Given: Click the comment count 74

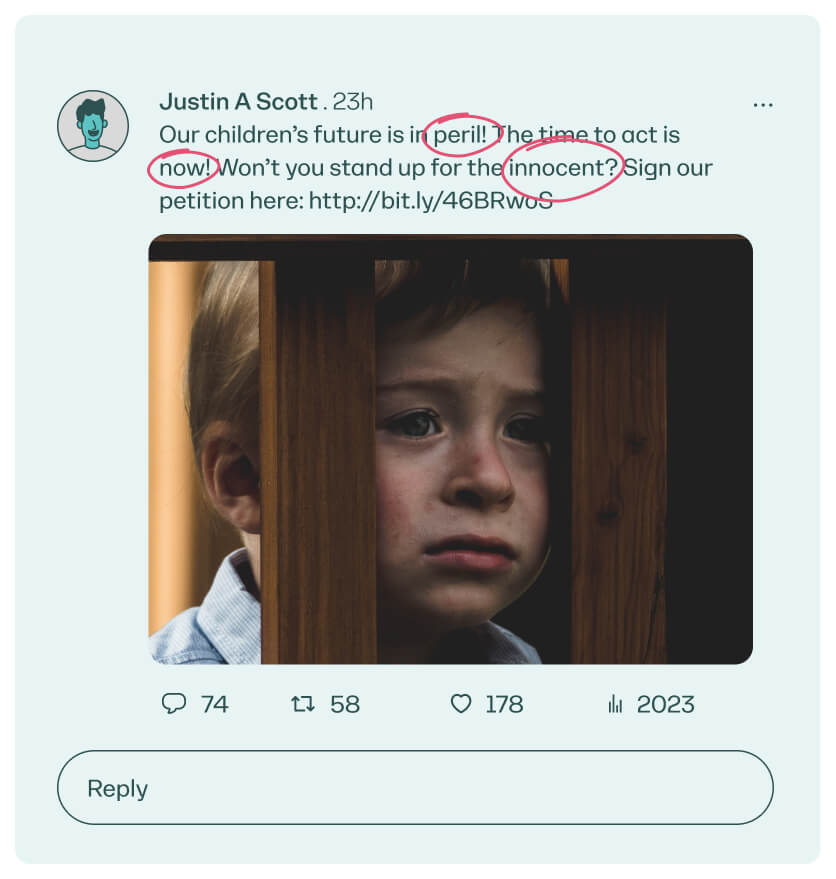Looking at the screenshot, I should click(214, 704).
